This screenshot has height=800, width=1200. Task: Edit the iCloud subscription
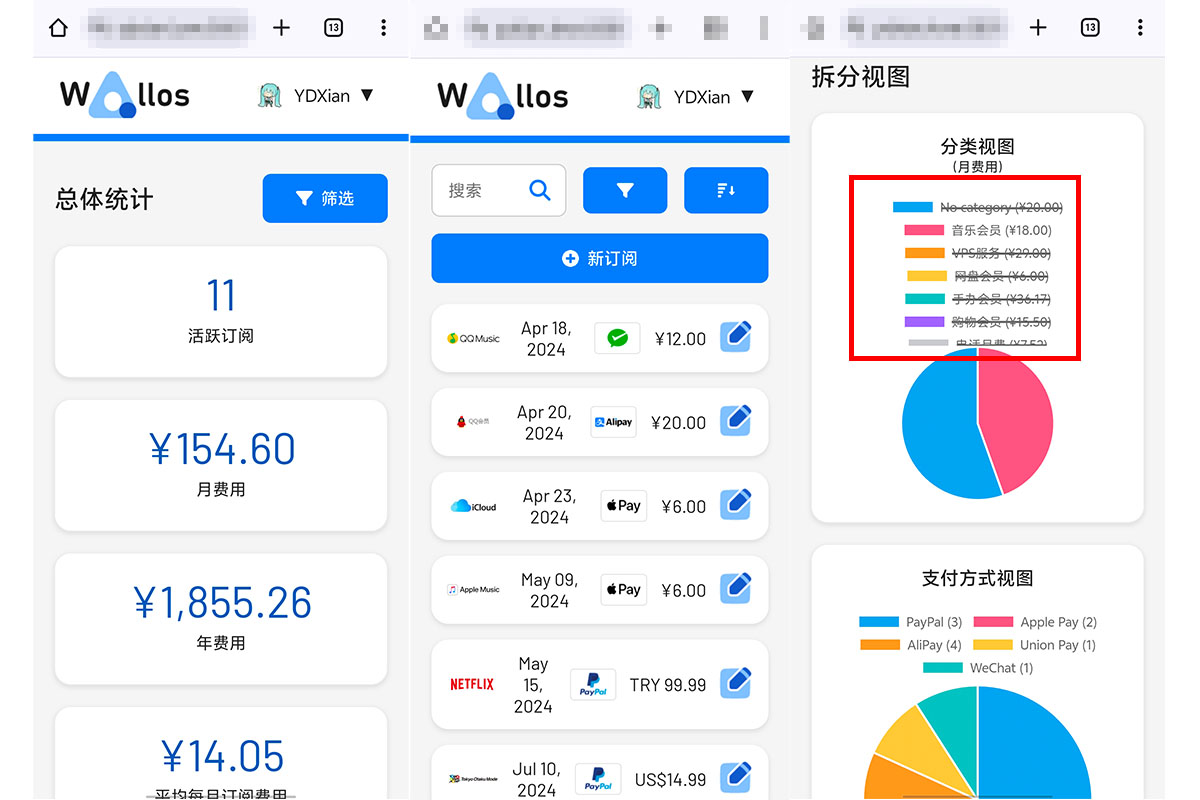pos(736,506)
